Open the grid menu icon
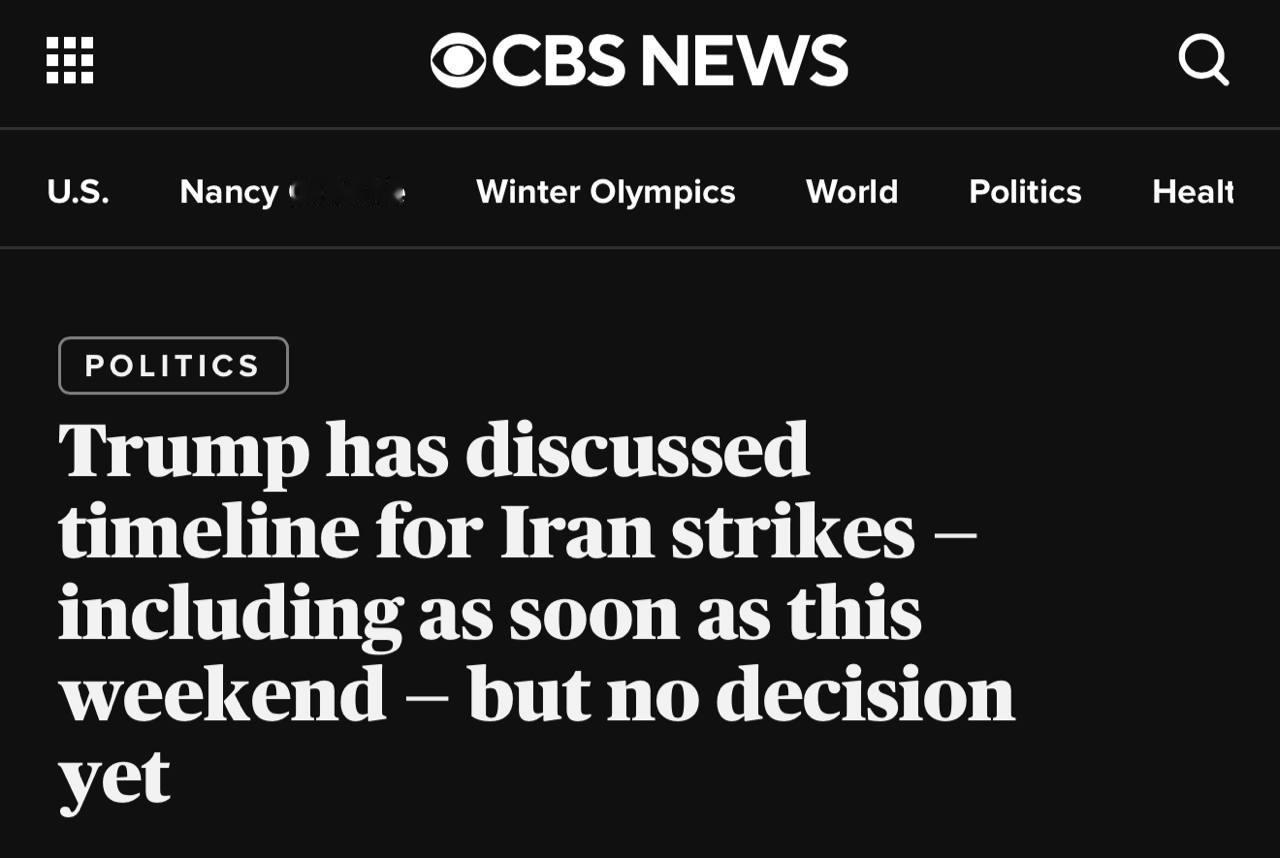Viewport: 1280px width, 858px height. 70,60
